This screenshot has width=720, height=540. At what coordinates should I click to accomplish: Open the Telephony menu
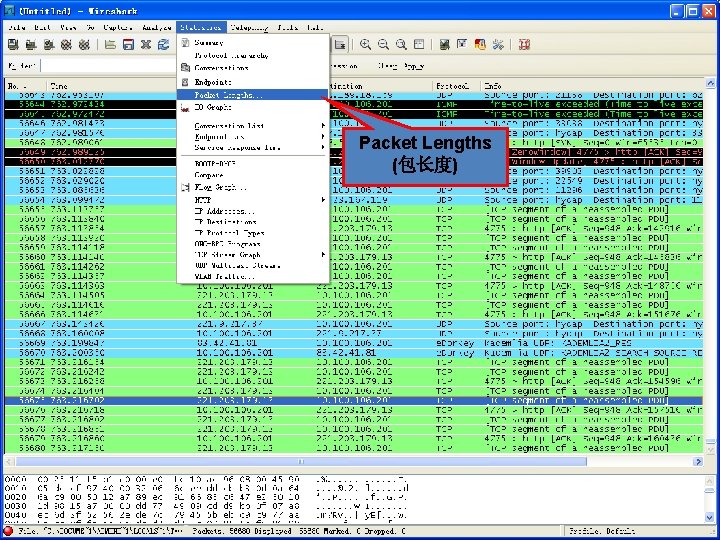249,28
